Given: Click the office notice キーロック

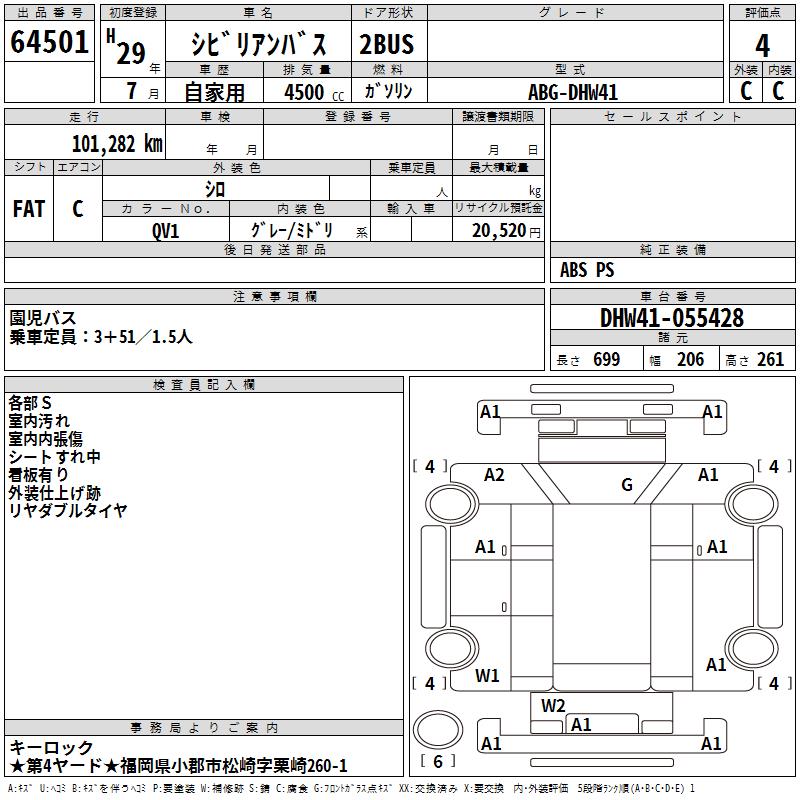Looking at the screenshot, I should (x=51, y=747).
